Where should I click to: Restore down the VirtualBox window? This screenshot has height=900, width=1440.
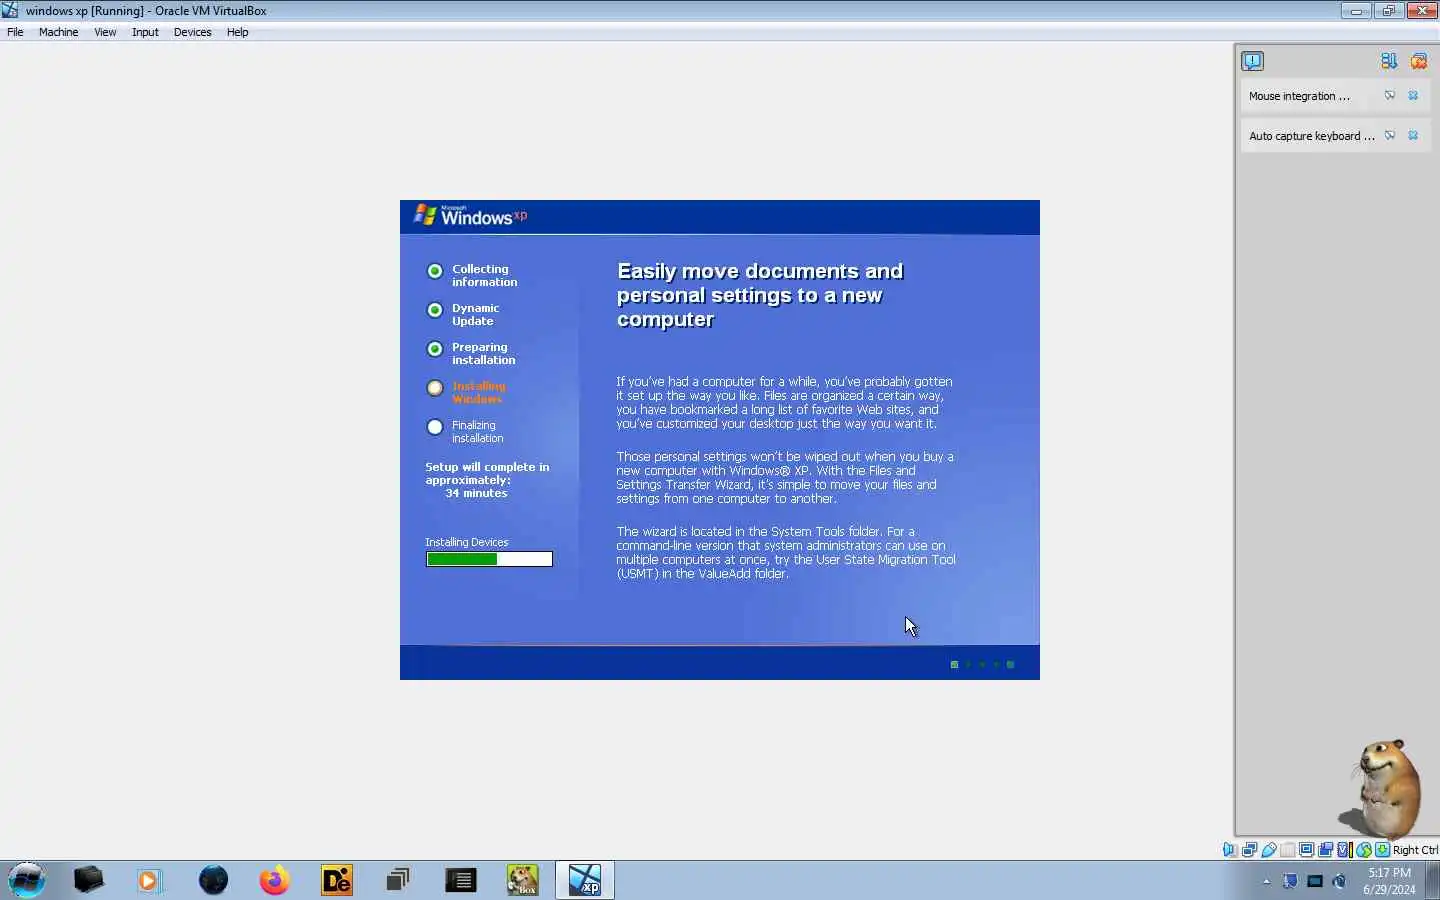1388,11
